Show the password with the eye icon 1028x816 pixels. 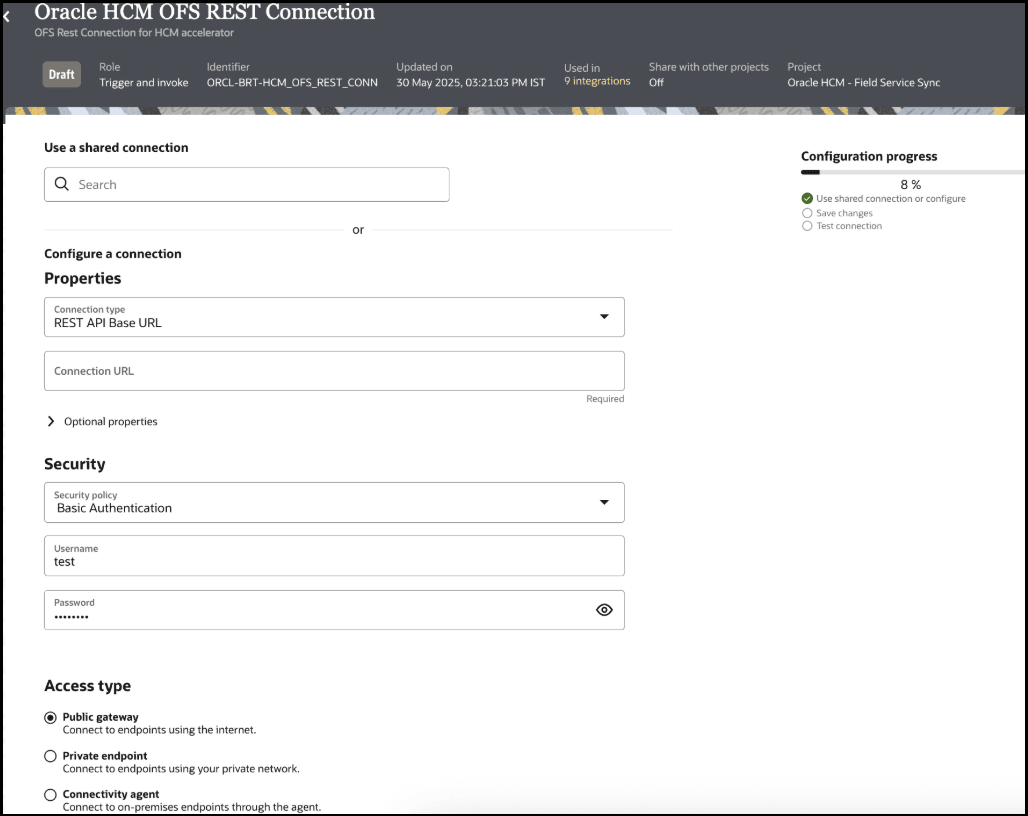[604, 610]
